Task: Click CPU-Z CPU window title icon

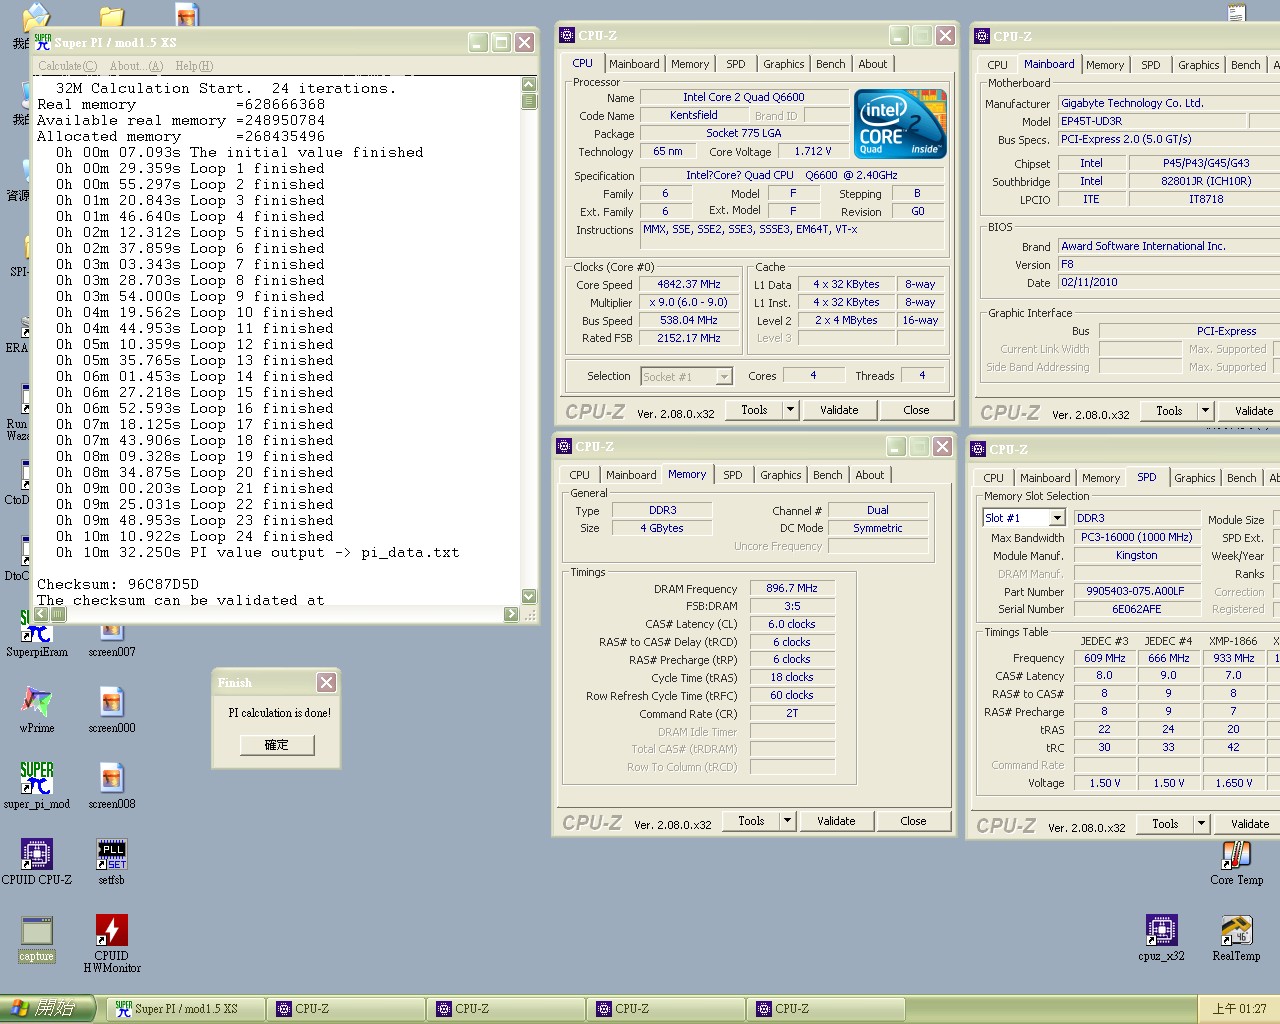Action: tap(567, 35)
